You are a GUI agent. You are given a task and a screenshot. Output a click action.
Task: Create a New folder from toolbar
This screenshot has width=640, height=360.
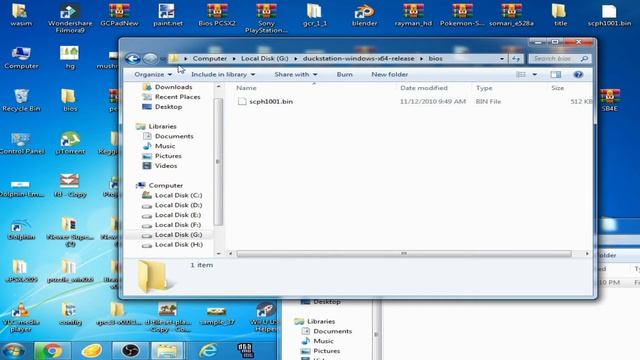click(389, 75)
